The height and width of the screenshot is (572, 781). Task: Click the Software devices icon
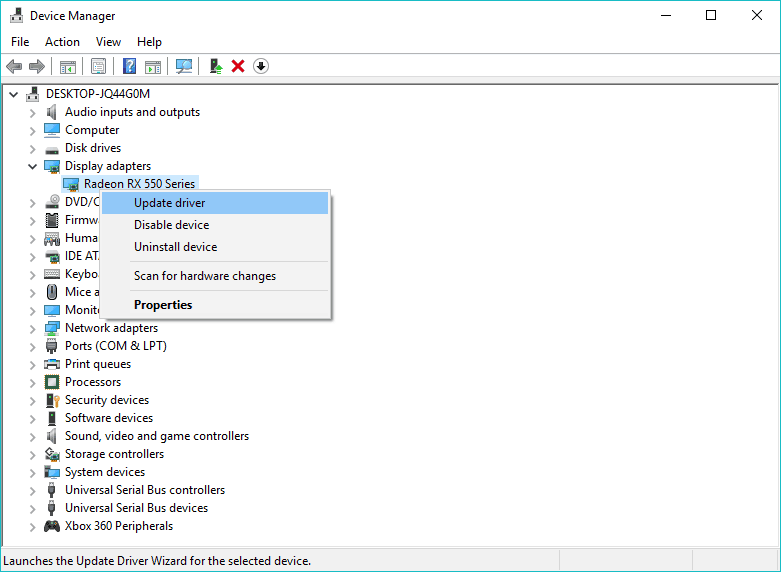click(52, 418)
